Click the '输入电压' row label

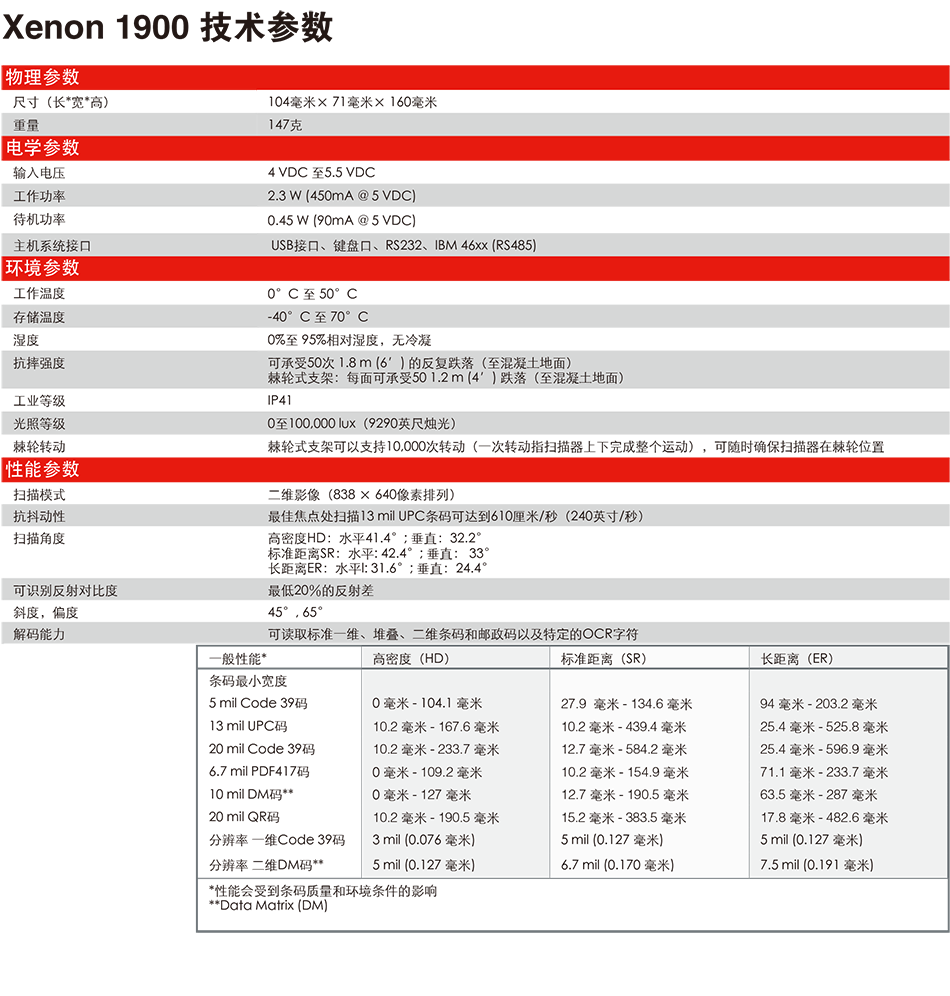(39, 173)
